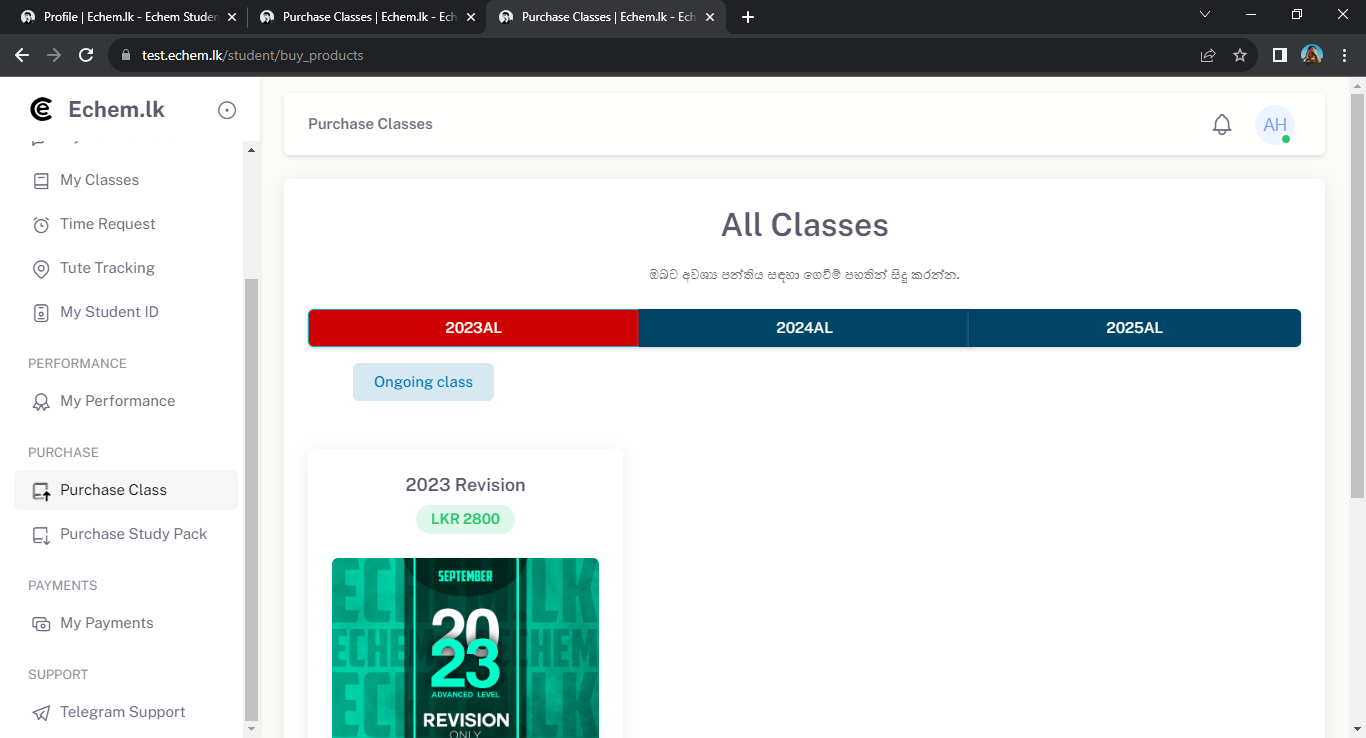This screenshot has height=738, width=1366.
Task: Click the Tute Tracking pin icon
Action: 41,269
